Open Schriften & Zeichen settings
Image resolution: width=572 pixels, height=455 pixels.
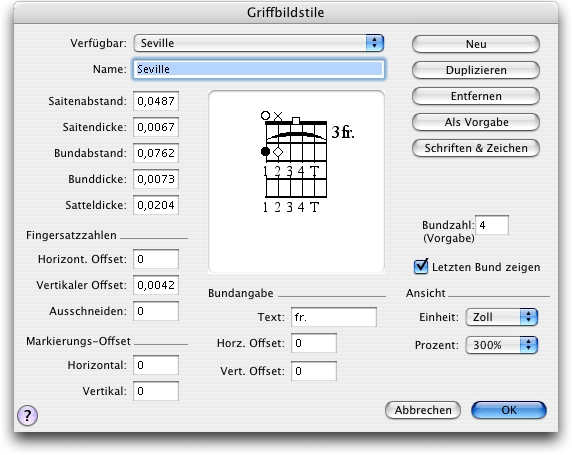coord(476,148)
